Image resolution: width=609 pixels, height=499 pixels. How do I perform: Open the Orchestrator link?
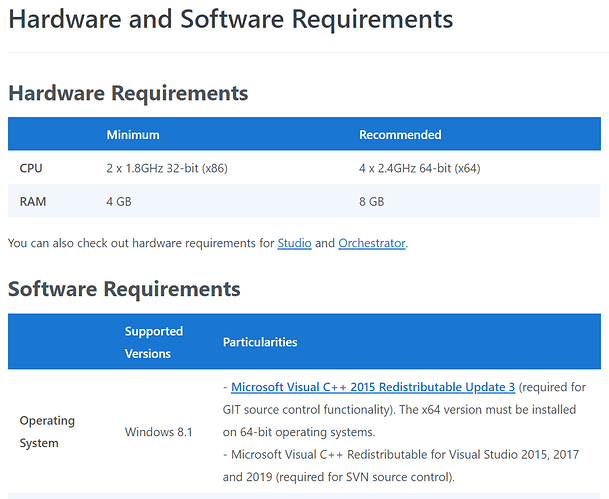click(x=371, y=243)
